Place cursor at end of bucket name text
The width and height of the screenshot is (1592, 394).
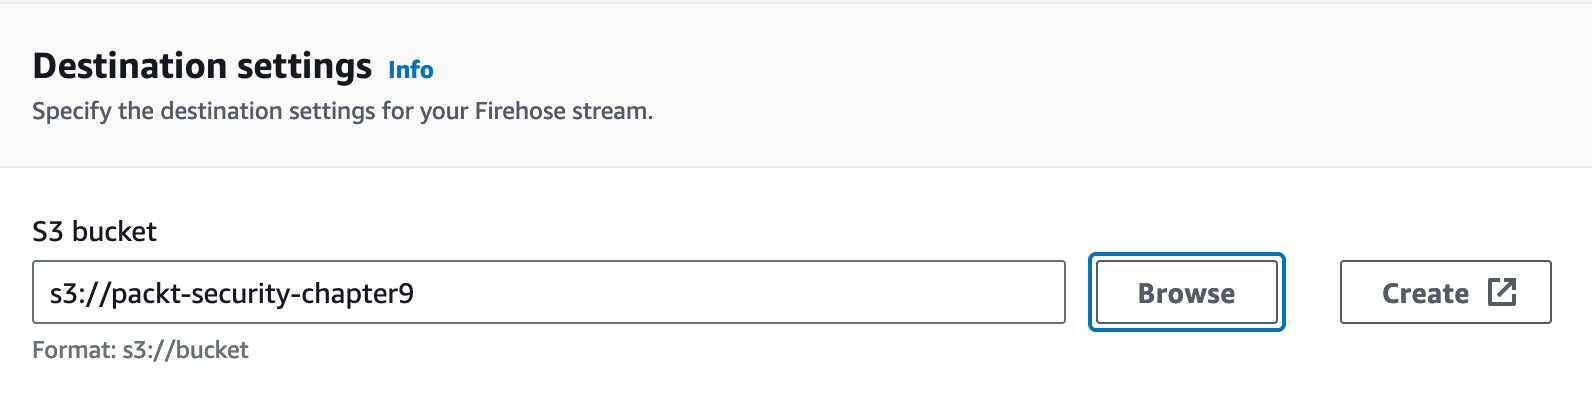(415, 293)
